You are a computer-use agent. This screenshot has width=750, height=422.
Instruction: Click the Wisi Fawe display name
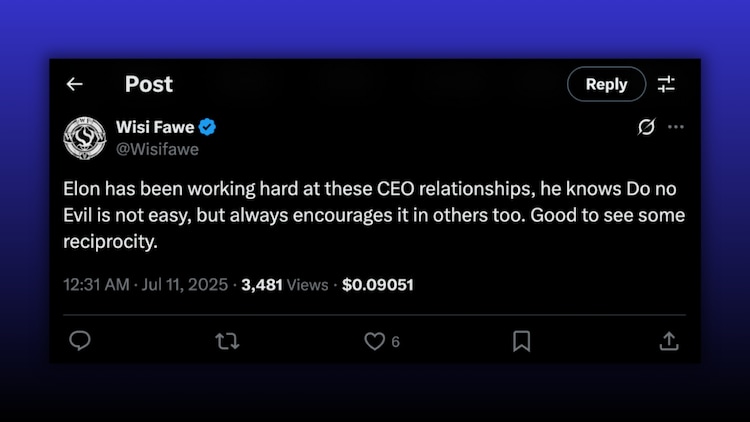pyautogui.click(x=152, y=127)
